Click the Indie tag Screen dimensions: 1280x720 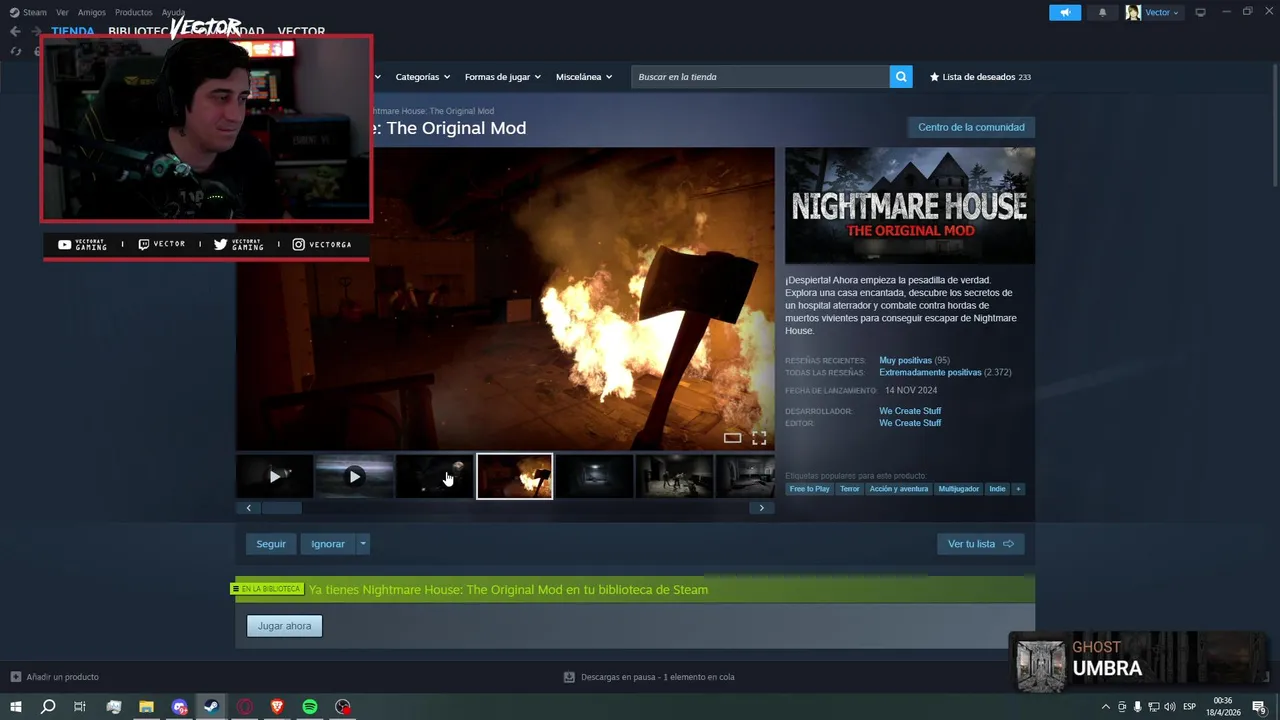[997, 489]
